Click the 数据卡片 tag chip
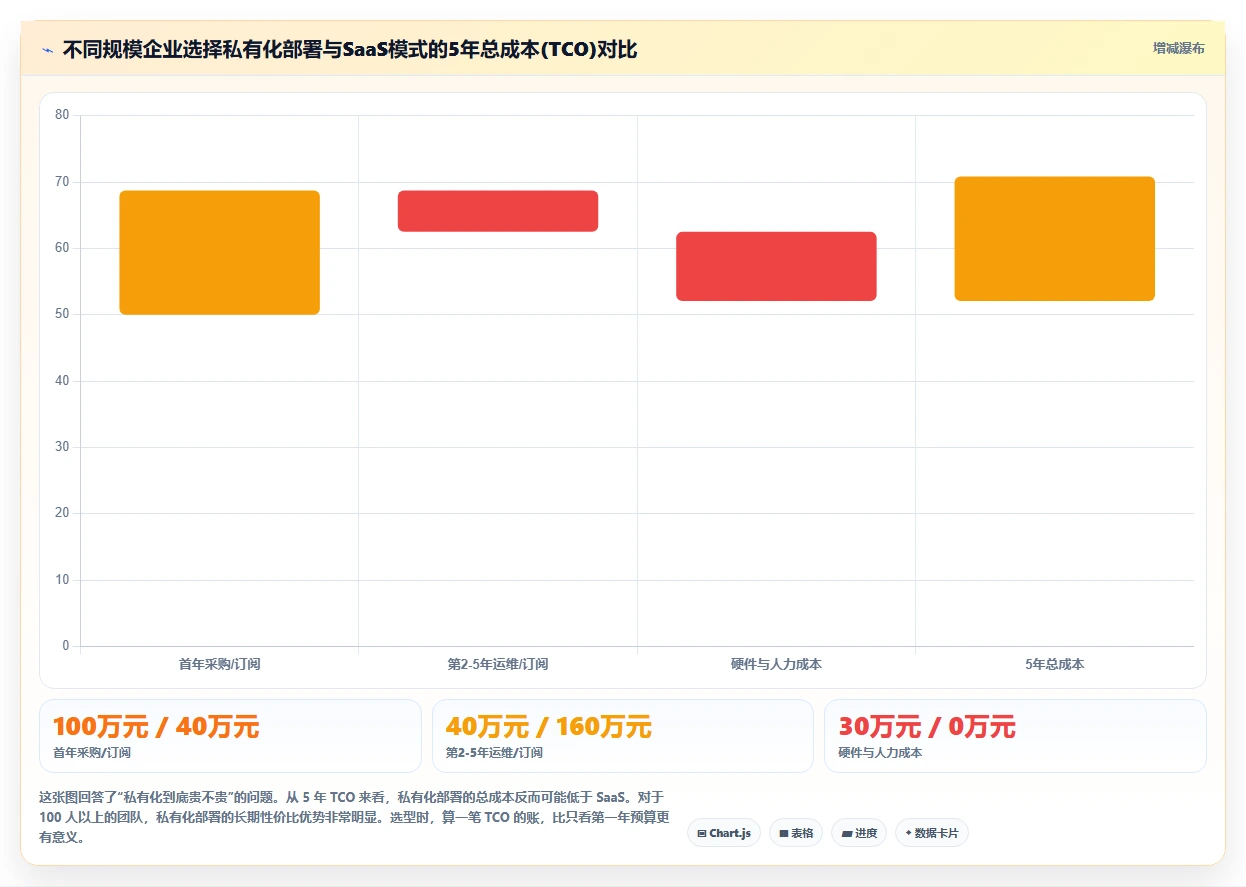The width and height of the screenshot is (1246, 887). [x=931, y=833]
